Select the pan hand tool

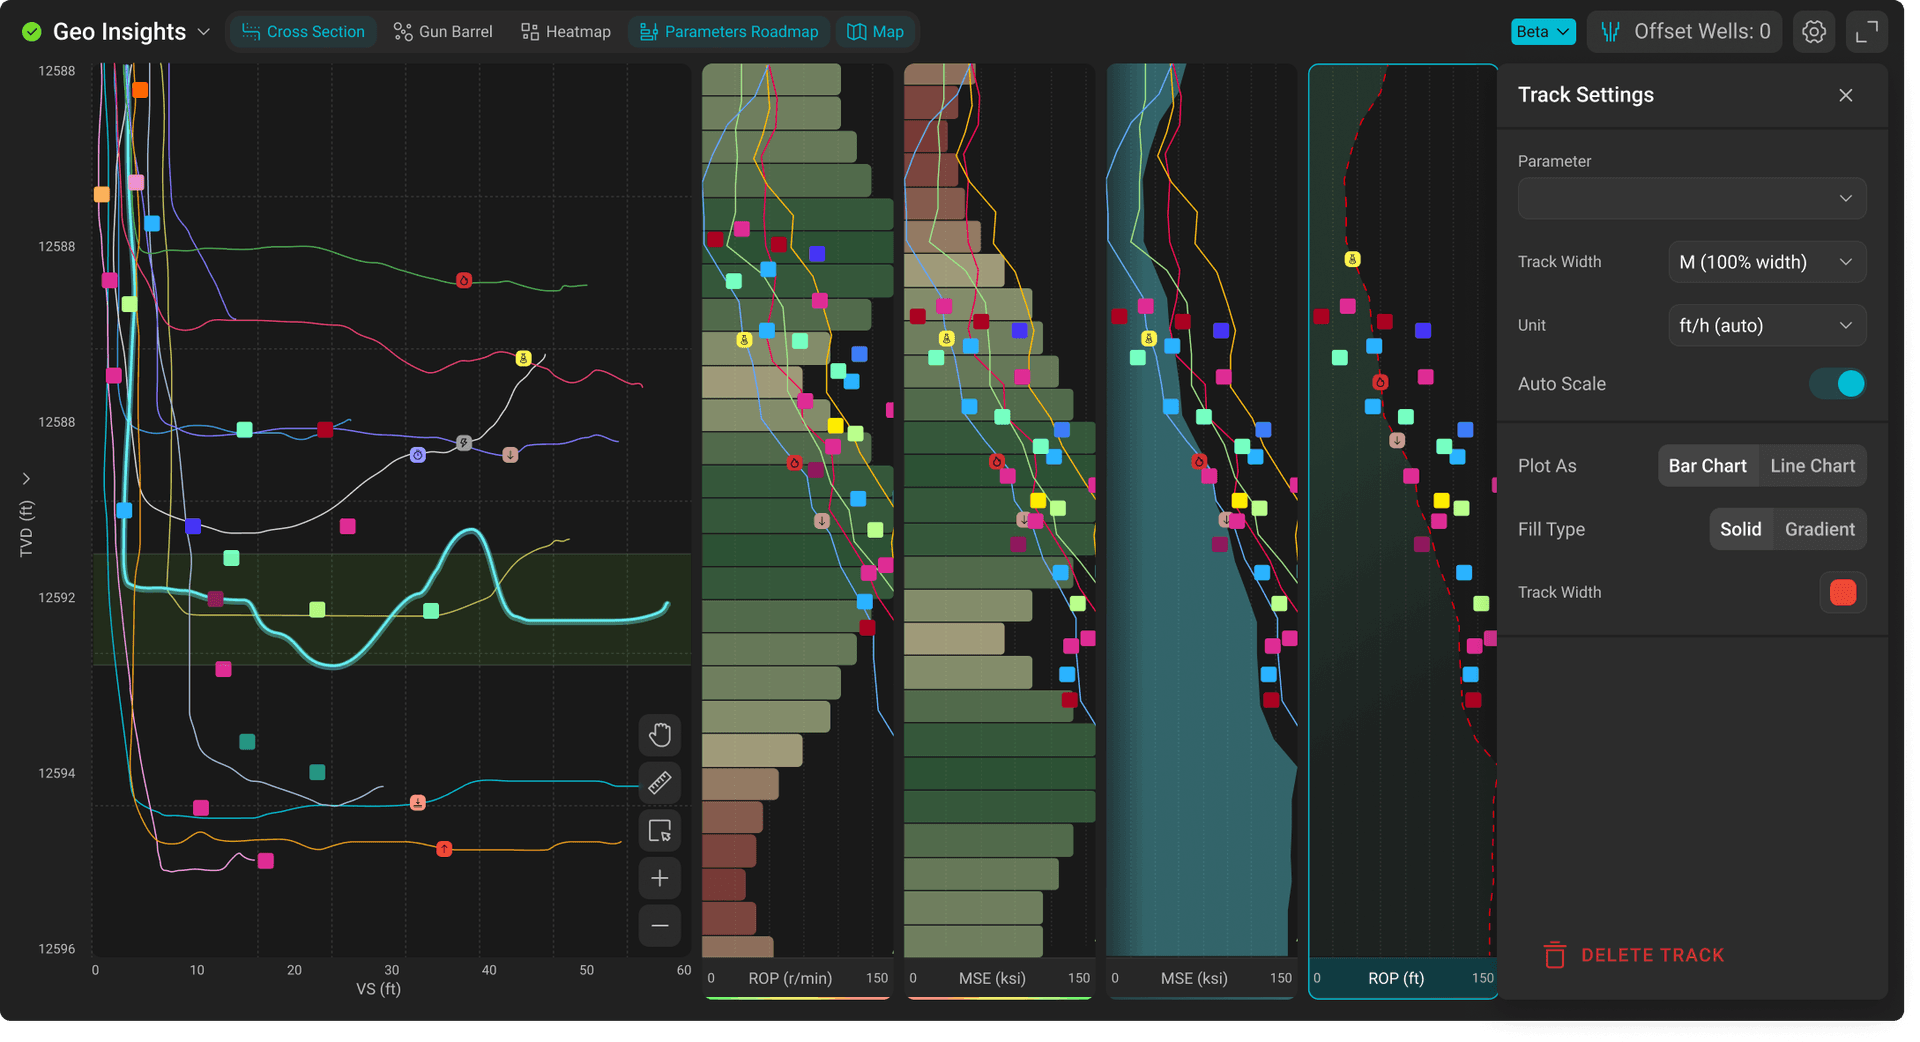click(x=660, y=735)
